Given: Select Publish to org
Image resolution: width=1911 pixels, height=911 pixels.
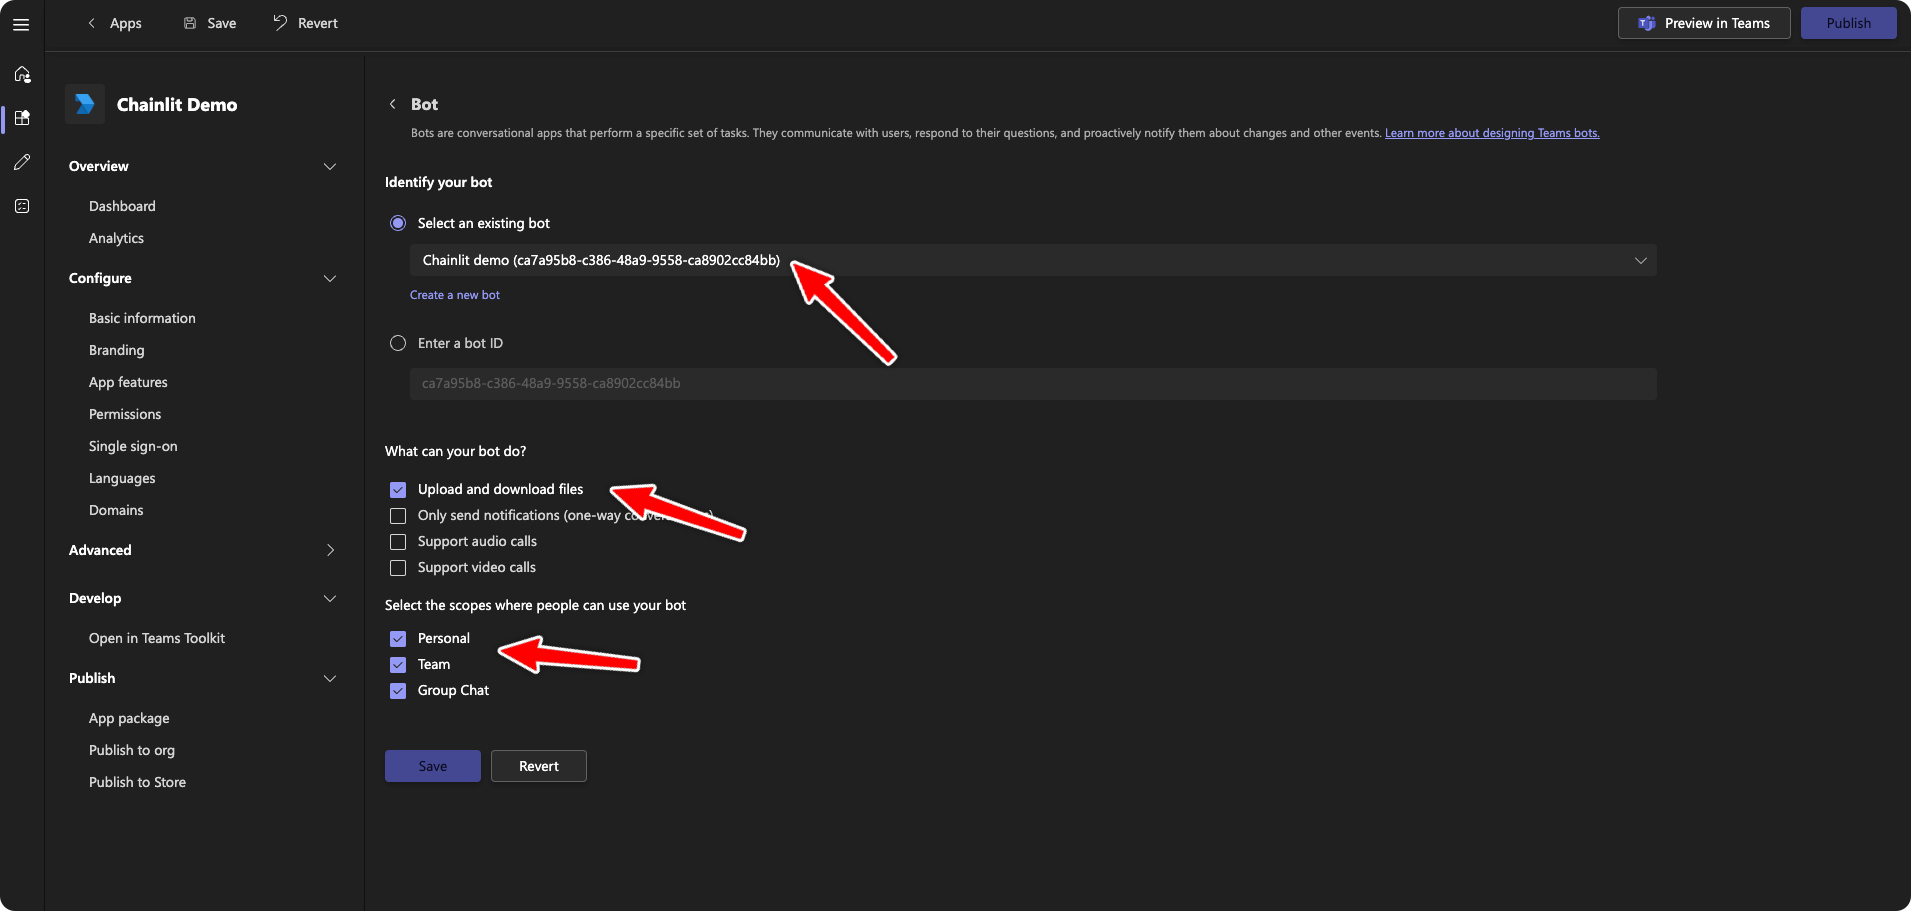Looking at the screenshot, I should [132, 750].
